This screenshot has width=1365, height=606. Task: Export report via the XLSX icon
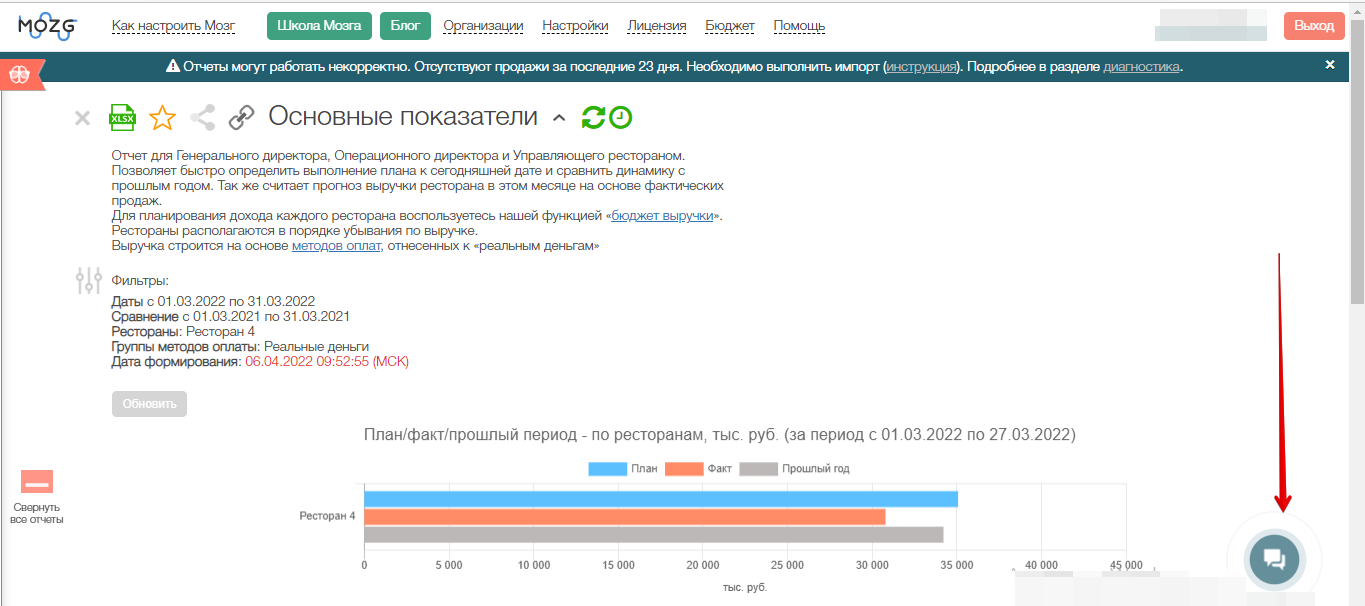tap(122, 118)
